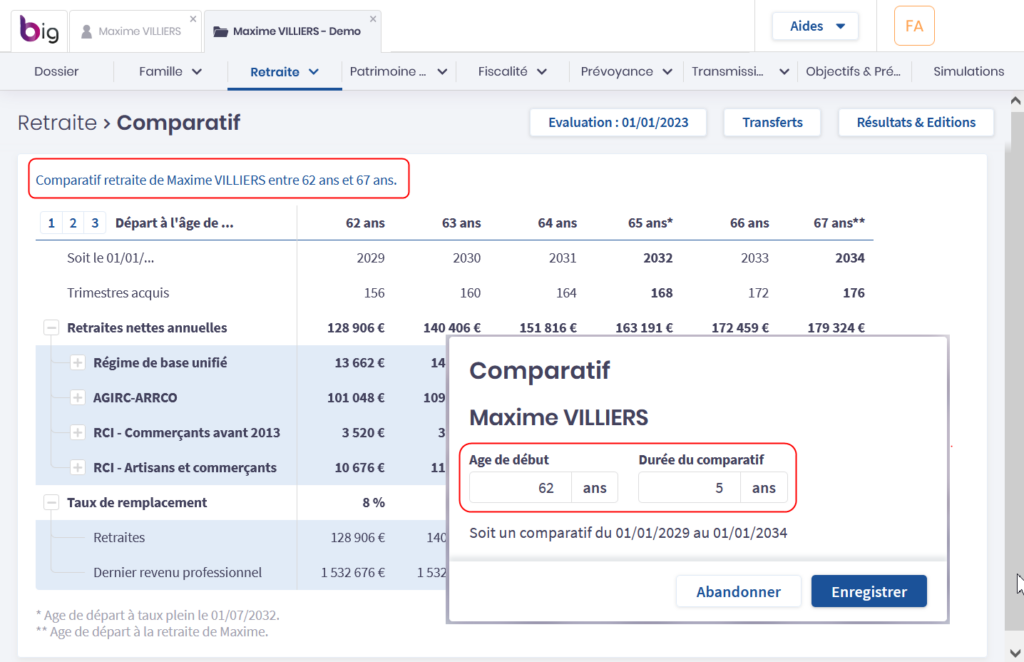Click the Abandonner button
The width and height of the screenshot is (1024, 662).
point(738,591)
